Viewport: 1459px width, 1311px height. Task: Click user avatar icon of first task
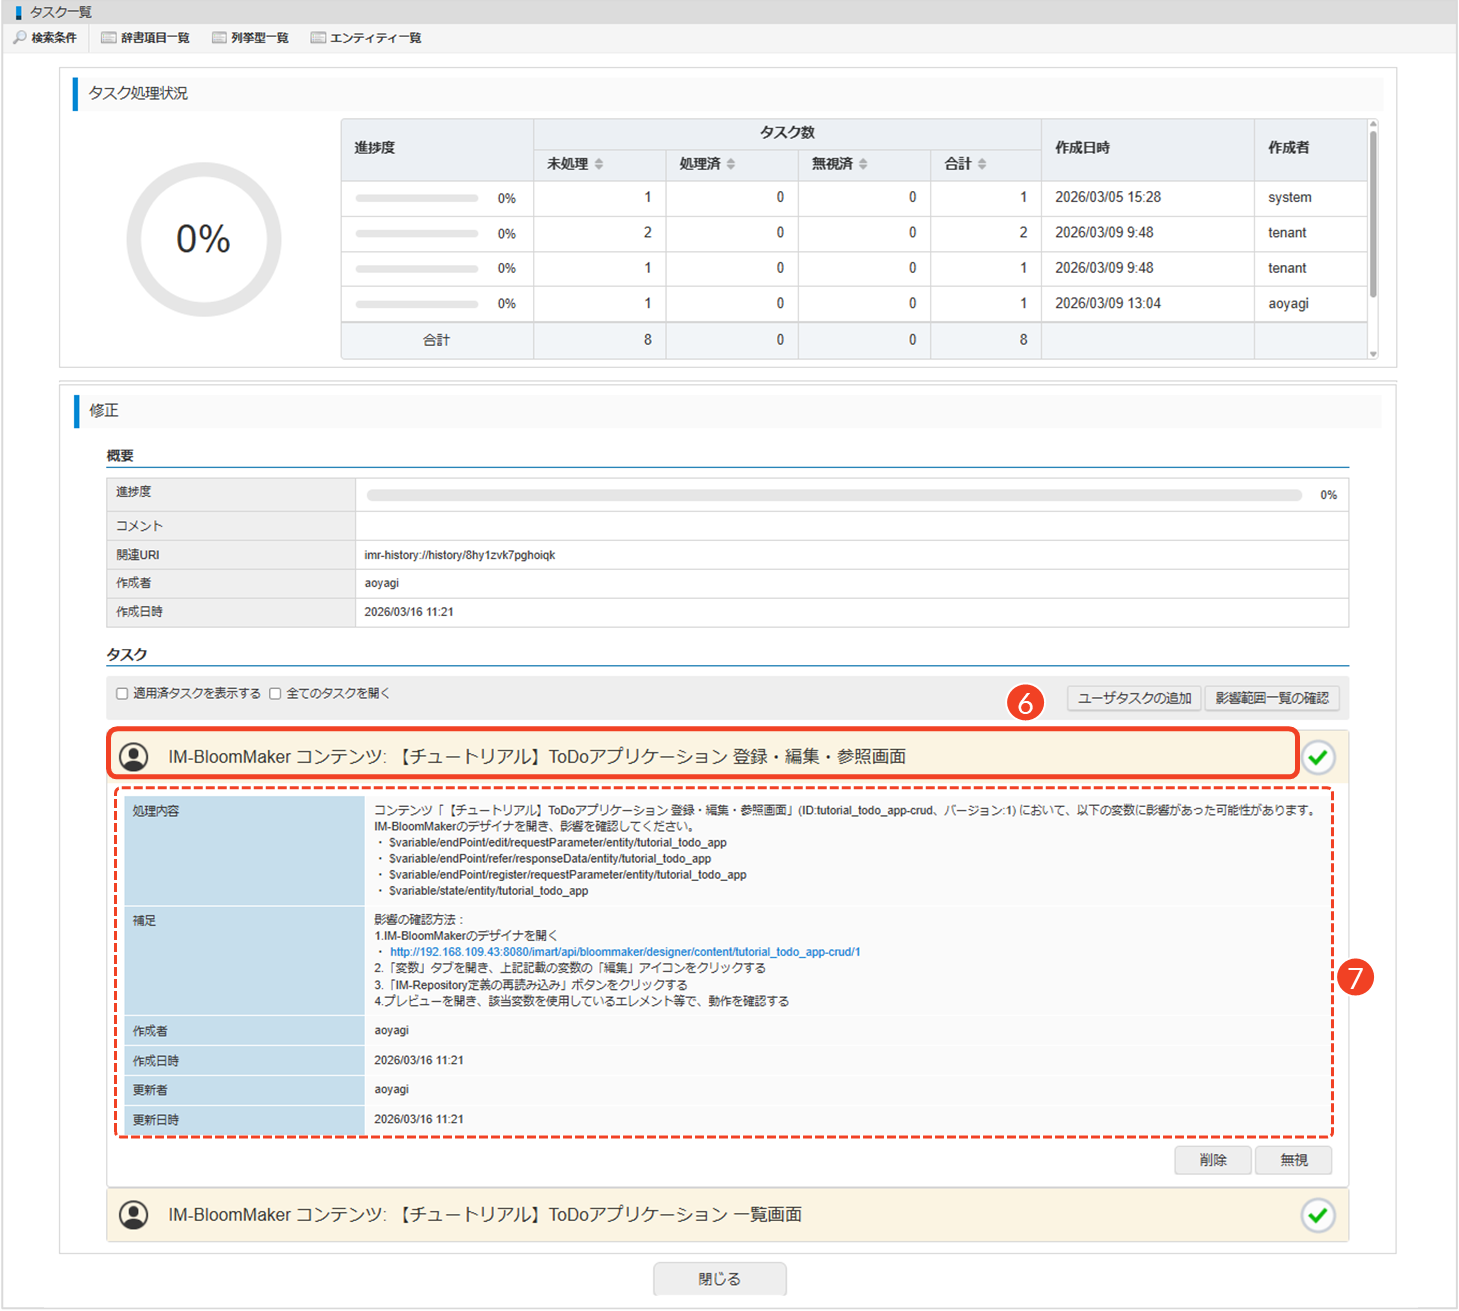pyautogui.click(x=134, y=757)
